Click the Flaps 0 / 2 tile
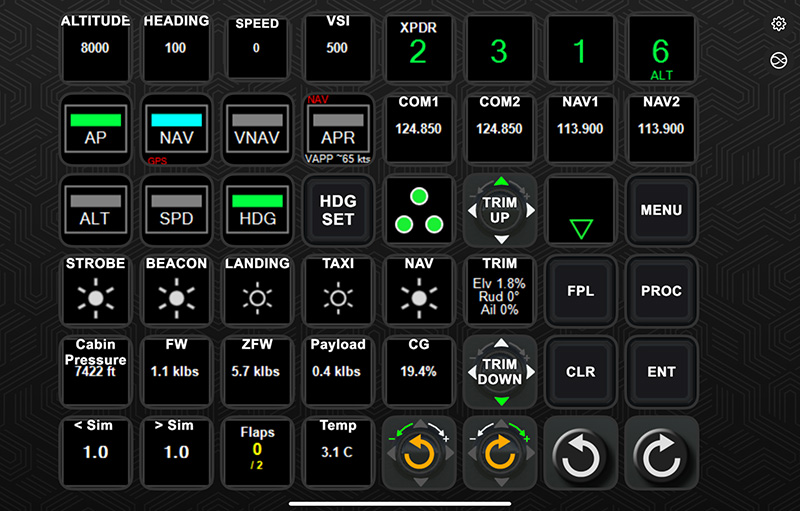Image resolution: width=800 pixels, height=511 pixels. 257,453
